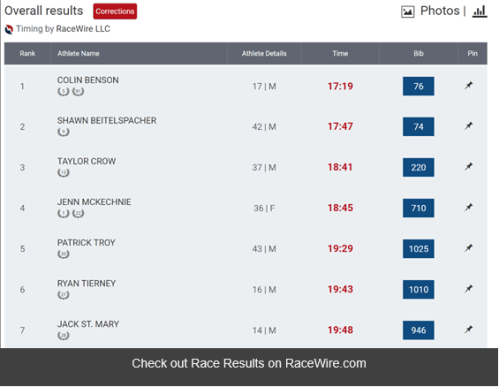The width and height of the screenshot is (499, 387).
Task: Sort by Time column header
Action: click(340, 53)
